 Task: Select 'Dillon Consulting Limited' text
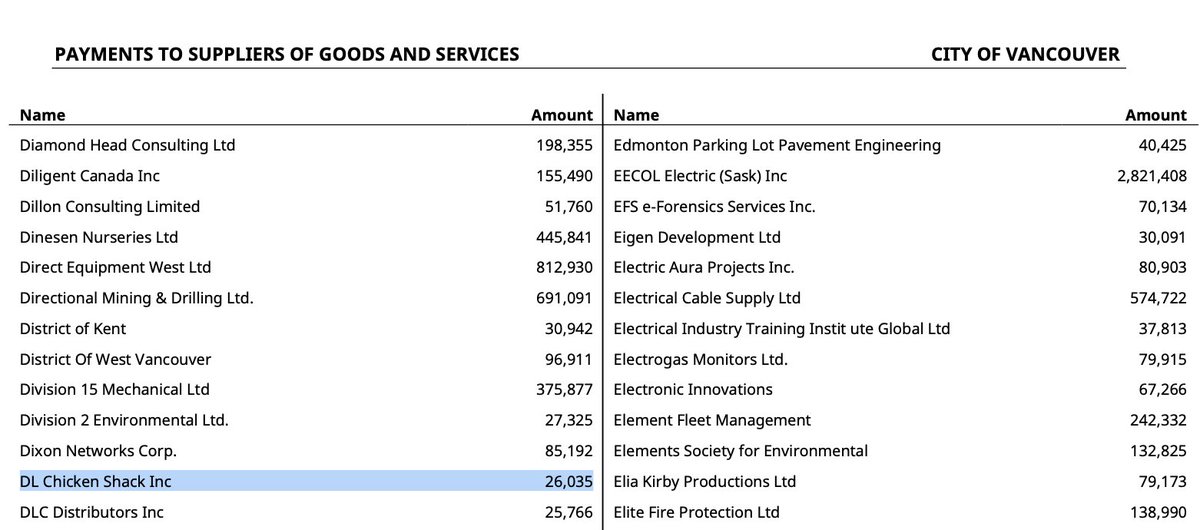pyautogui.click(x=109, y=206)
